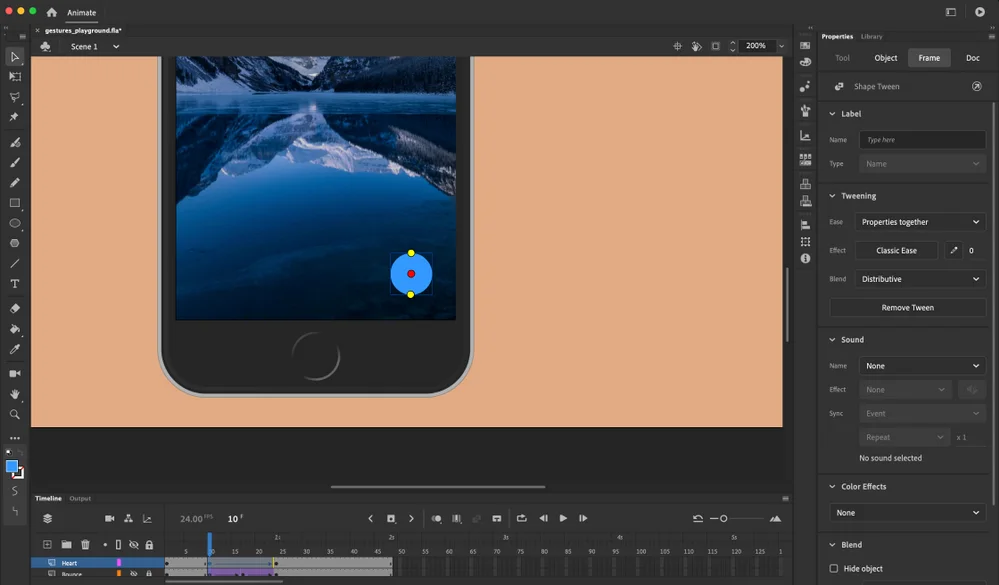999x585 pixels.
Task: Hide the Heart layer
Action: pos(132,562)
